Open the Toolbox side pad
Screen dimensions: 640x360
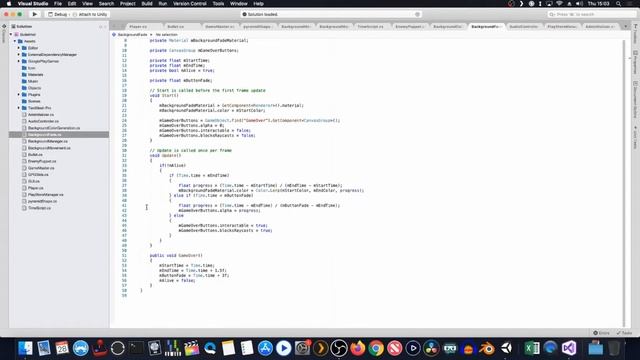point(636,35)
